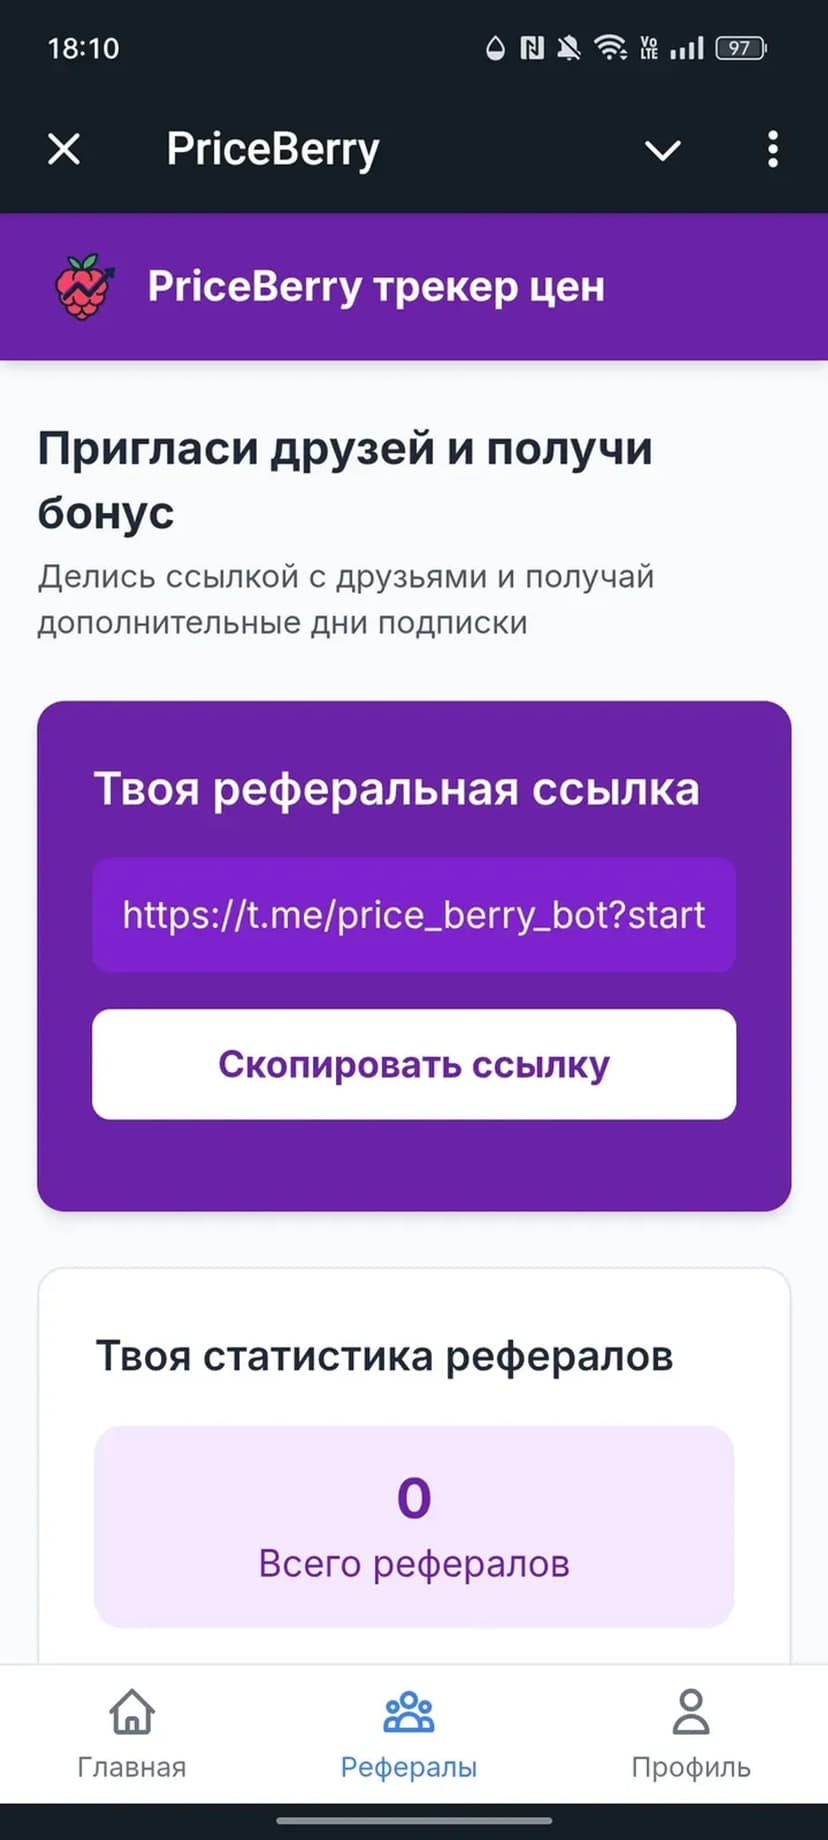Screen dimensions: 828x1840
Task: Open the Рефералы tab
Action: [409, 1734]
